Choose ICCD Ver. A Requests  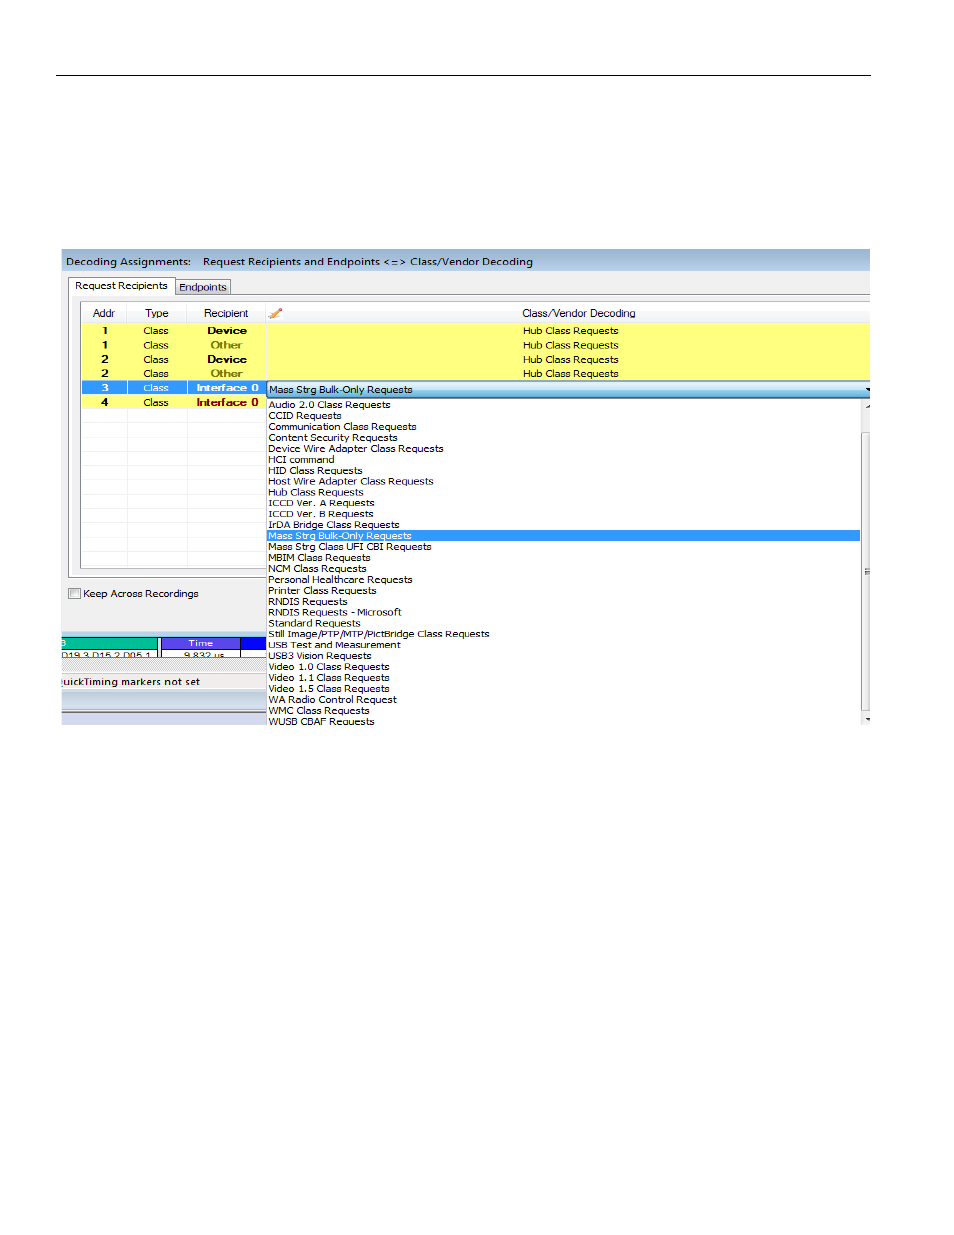pyautogui.click(x=321, y=504)
